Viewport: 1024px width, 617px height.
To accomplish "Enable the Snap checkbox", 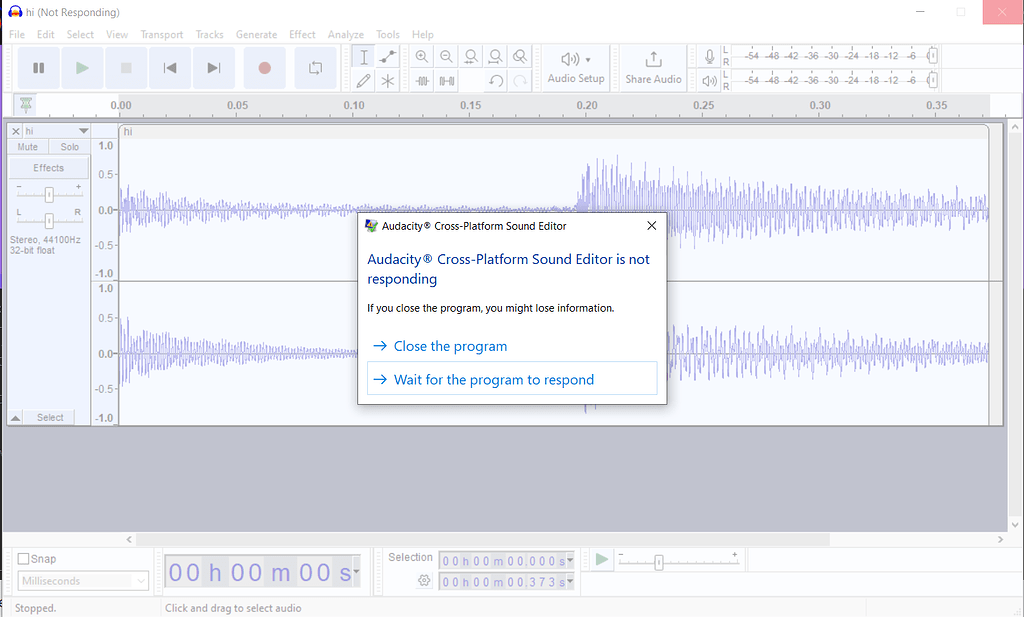I will (23, 558).
